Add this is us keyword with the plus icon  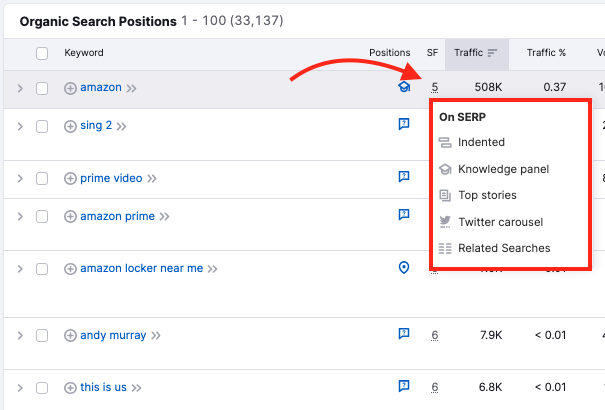click(x=70, y=388)
